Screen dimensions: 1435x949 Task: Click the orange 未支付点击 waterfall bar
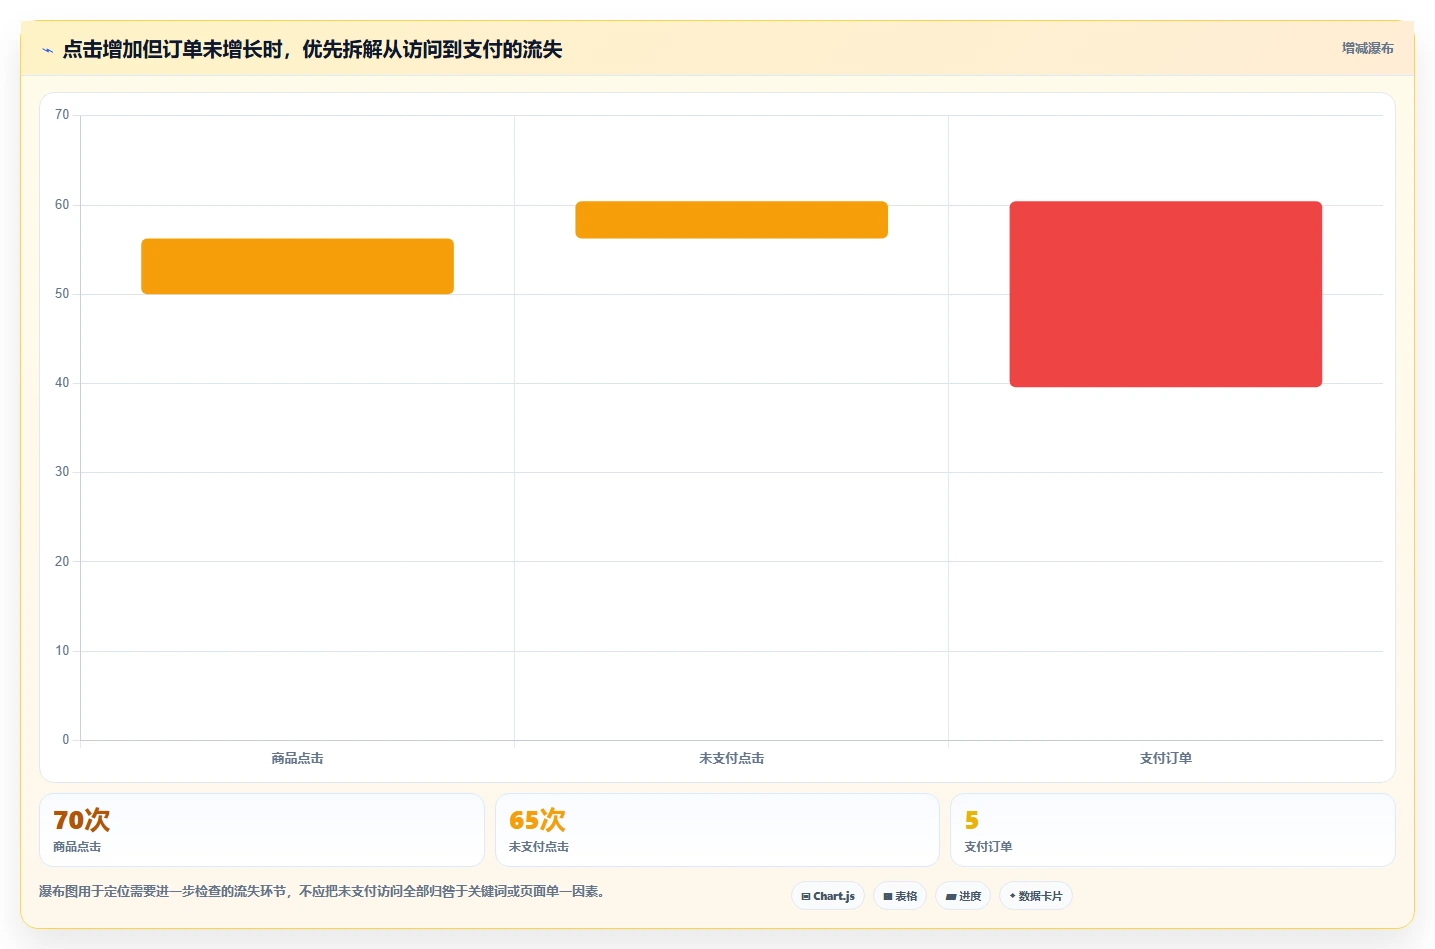coord(731,220)
